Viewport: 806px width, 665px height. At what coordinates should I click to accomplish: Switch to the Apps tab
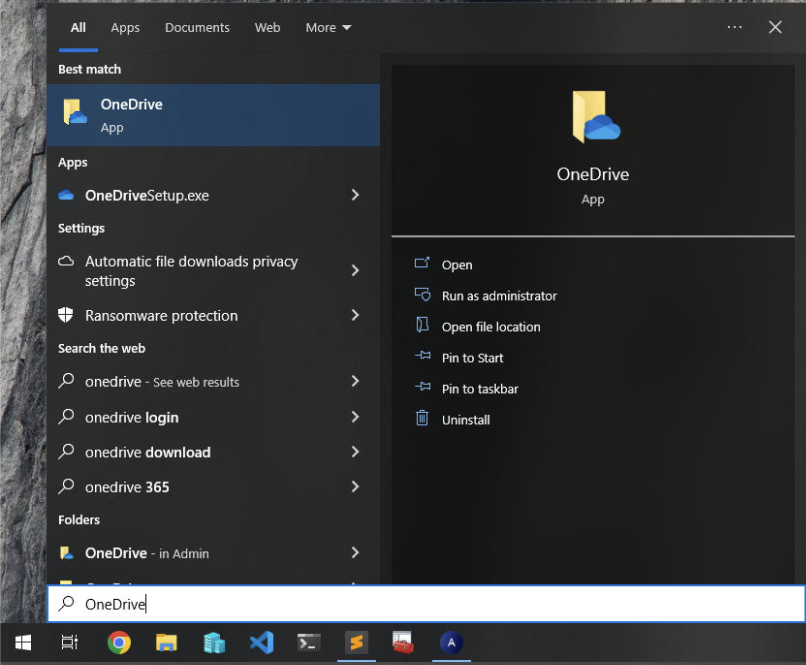click(x=125, y=28)
